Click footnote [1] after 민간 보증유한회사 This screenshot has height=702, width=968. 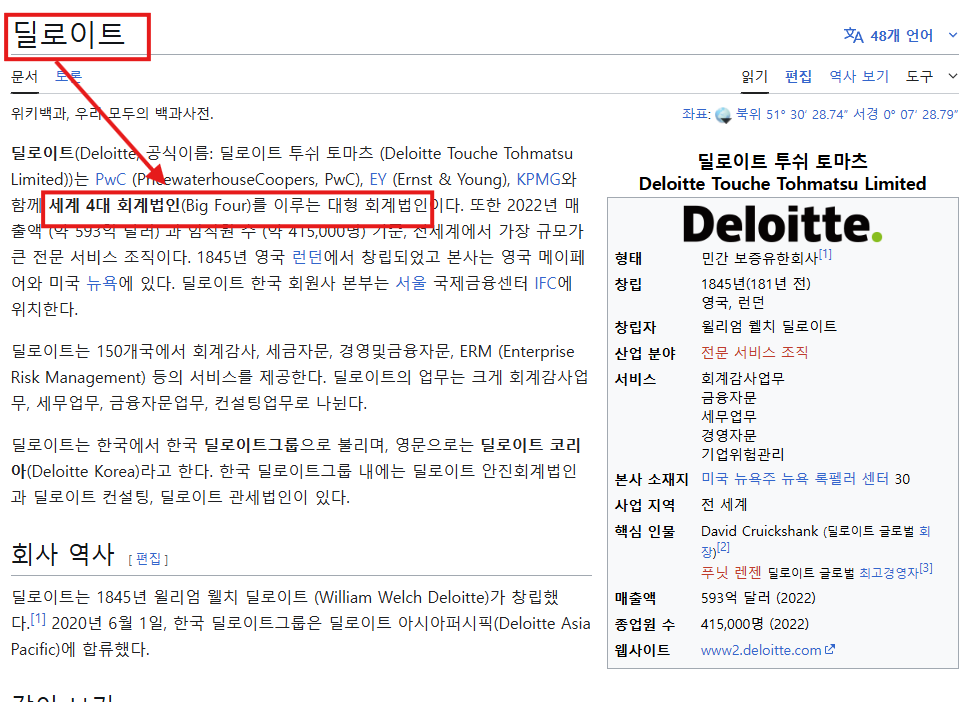point(825,254)
